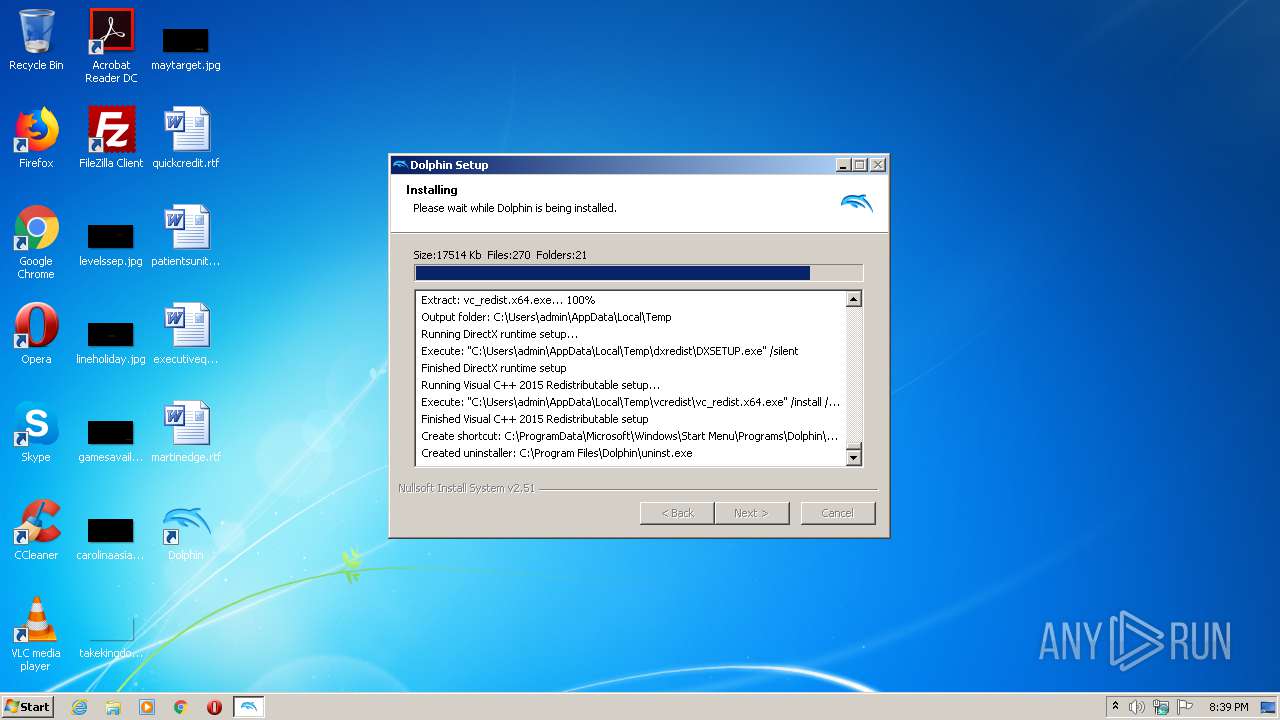The height and width of the screenshot is (720, 1280).
Task: Open Acrobat Reader DC shortcut
Action: 111,46
